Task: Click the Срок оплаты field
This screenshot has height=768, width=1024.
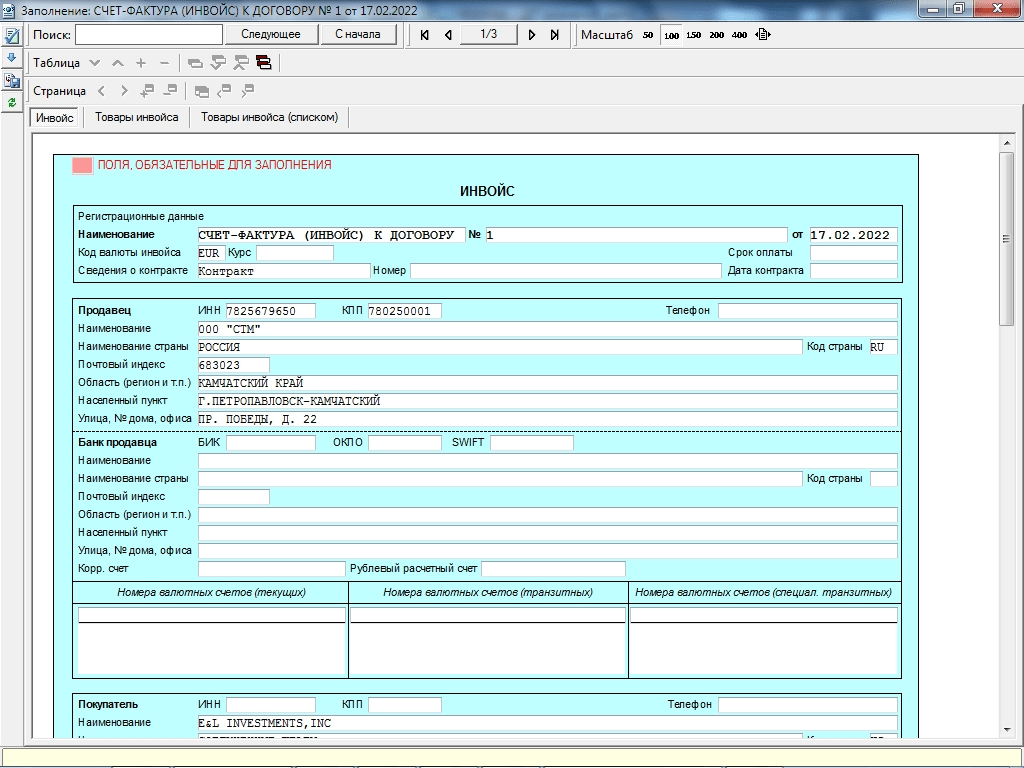Action: [x=854, y=253]
